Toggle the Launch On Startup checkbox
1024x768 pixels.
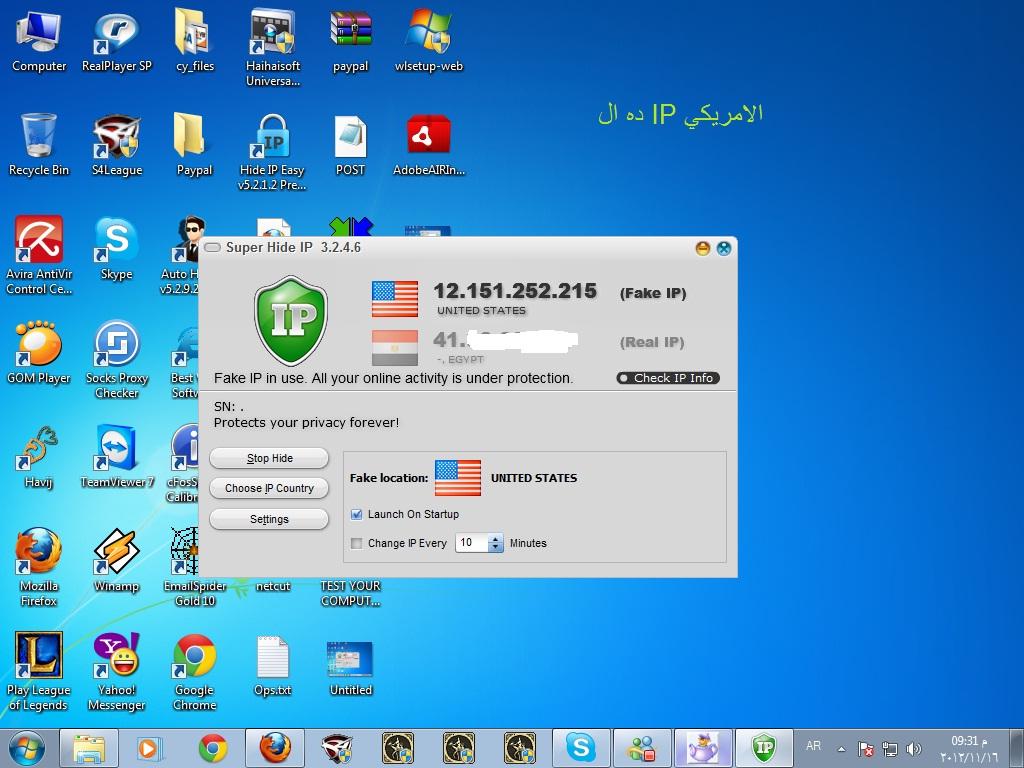coord(357,515)
